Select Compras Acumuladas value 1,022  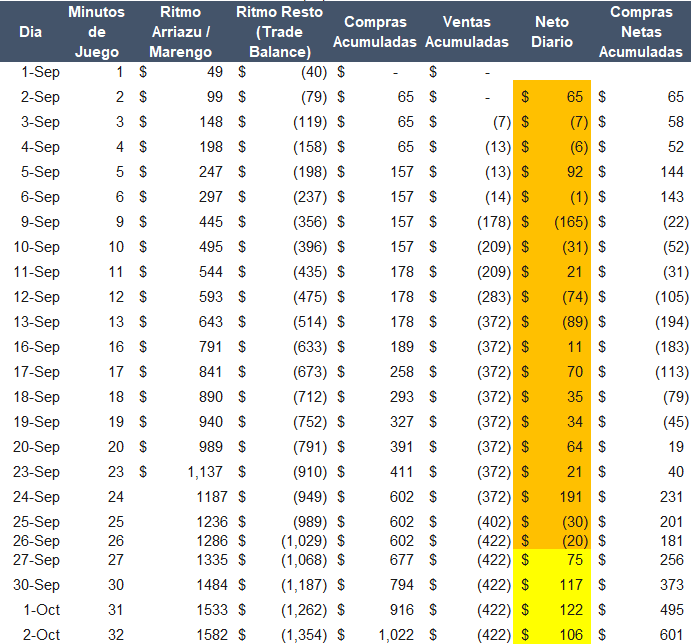click(x=396, y=635)
